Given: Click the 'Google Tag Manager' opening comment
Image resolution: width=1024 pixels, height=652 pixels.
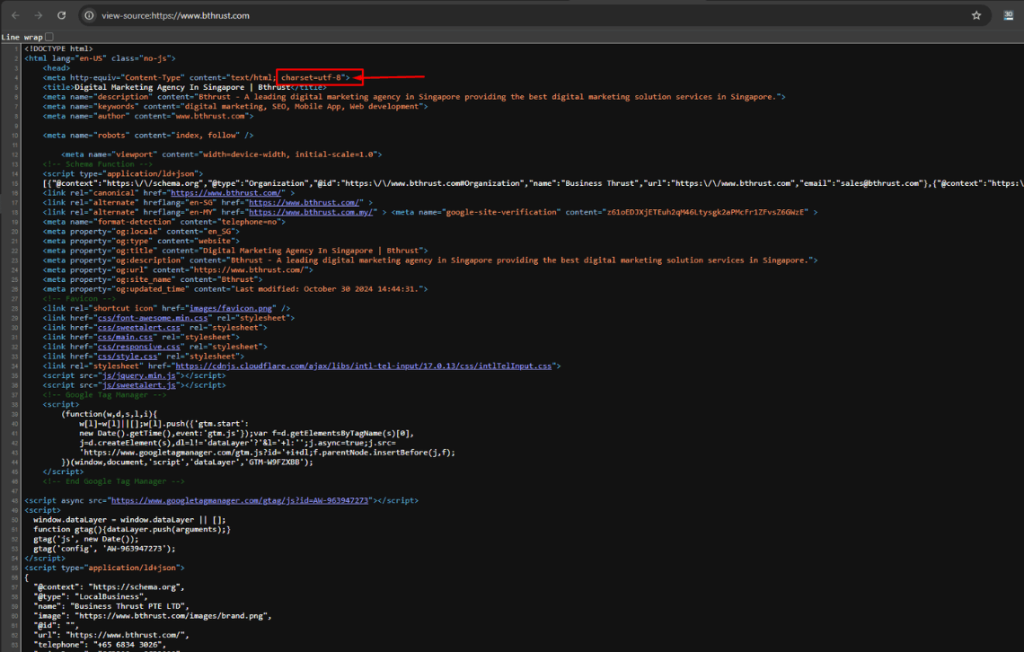Looking at the screenshot, I should click(x=104, y=395).
